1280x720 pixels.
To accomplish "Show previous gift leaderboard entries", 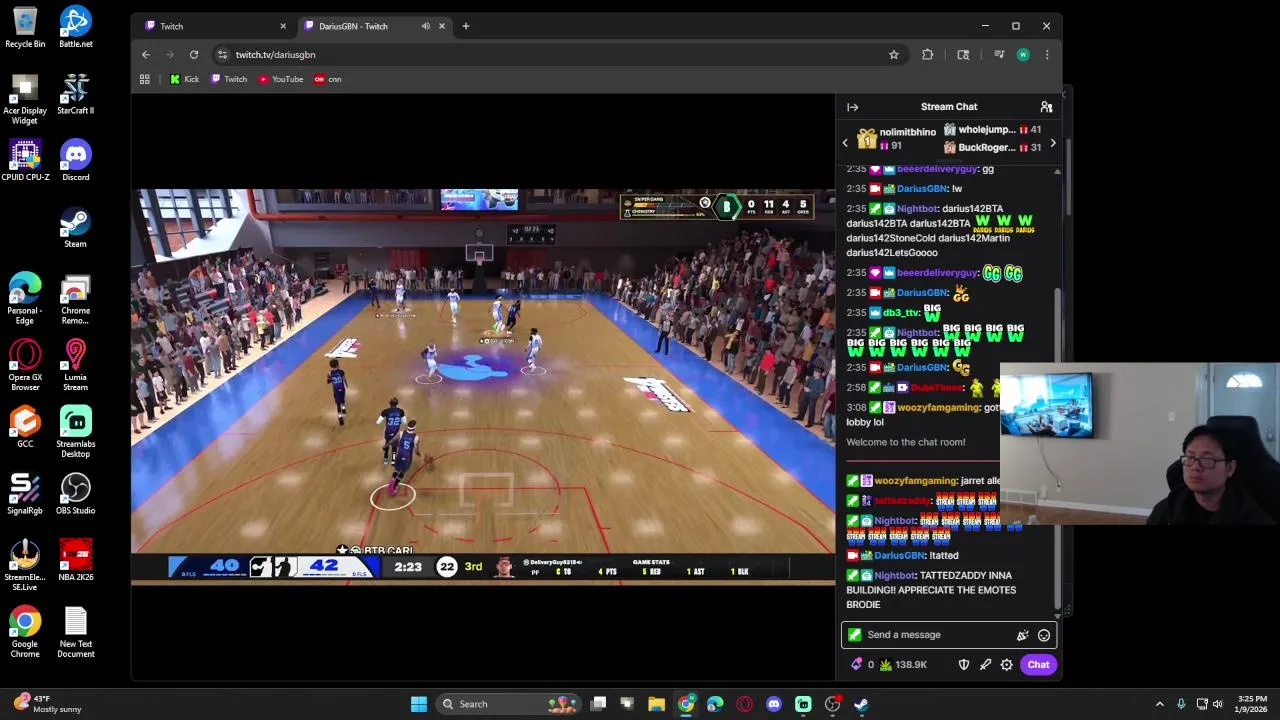I will 845,143.
